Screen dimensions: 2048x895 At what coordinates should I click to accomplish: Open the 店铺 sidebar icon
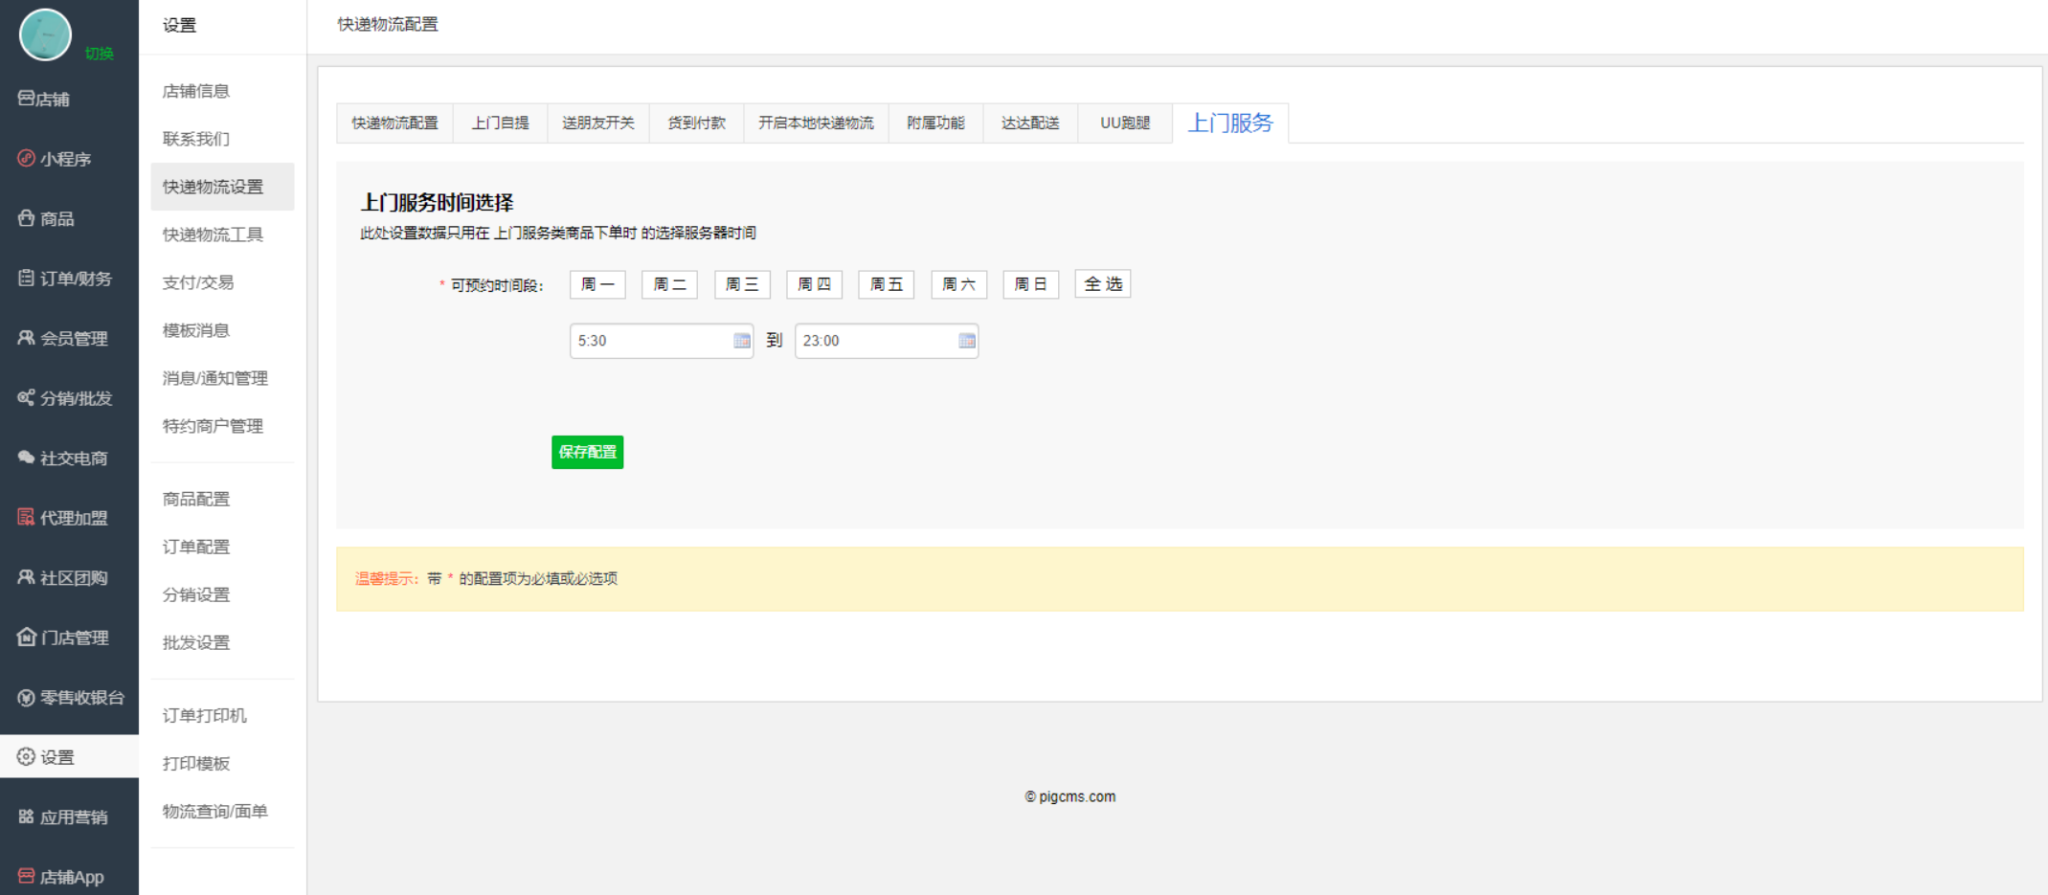click(26, 98)
